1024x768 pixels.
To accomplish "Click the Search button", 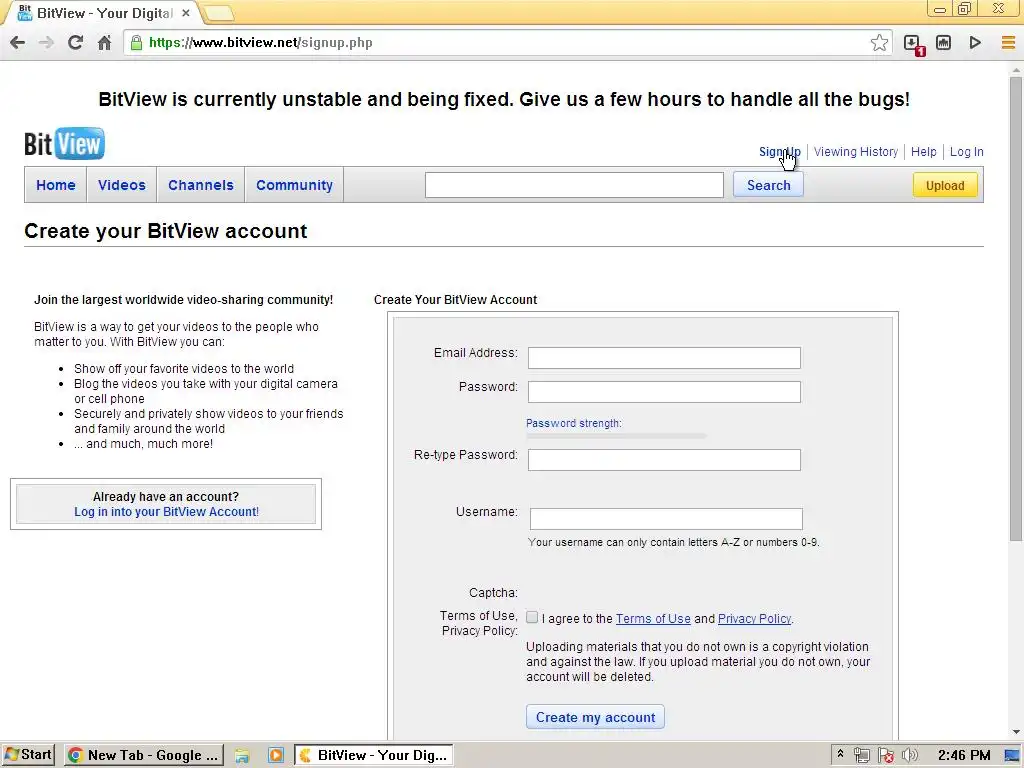I will coord(768,185).
